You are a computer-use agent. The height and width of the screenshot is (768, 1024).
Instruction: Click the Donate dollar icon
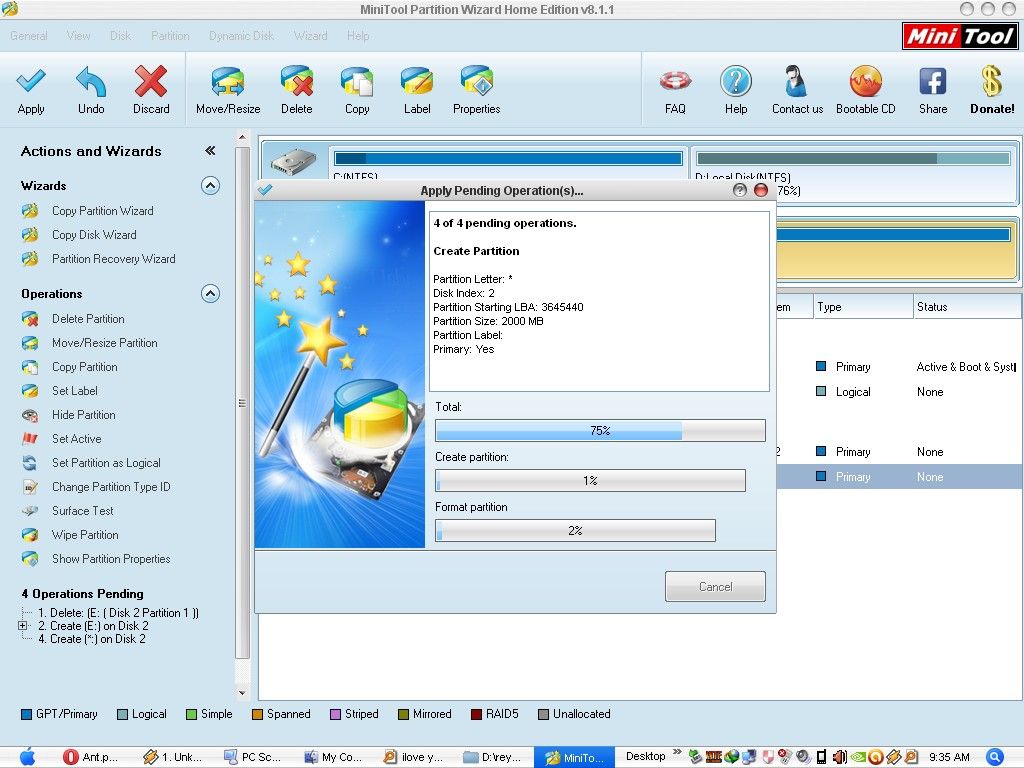pyautogui.click(x=991, y=82)
